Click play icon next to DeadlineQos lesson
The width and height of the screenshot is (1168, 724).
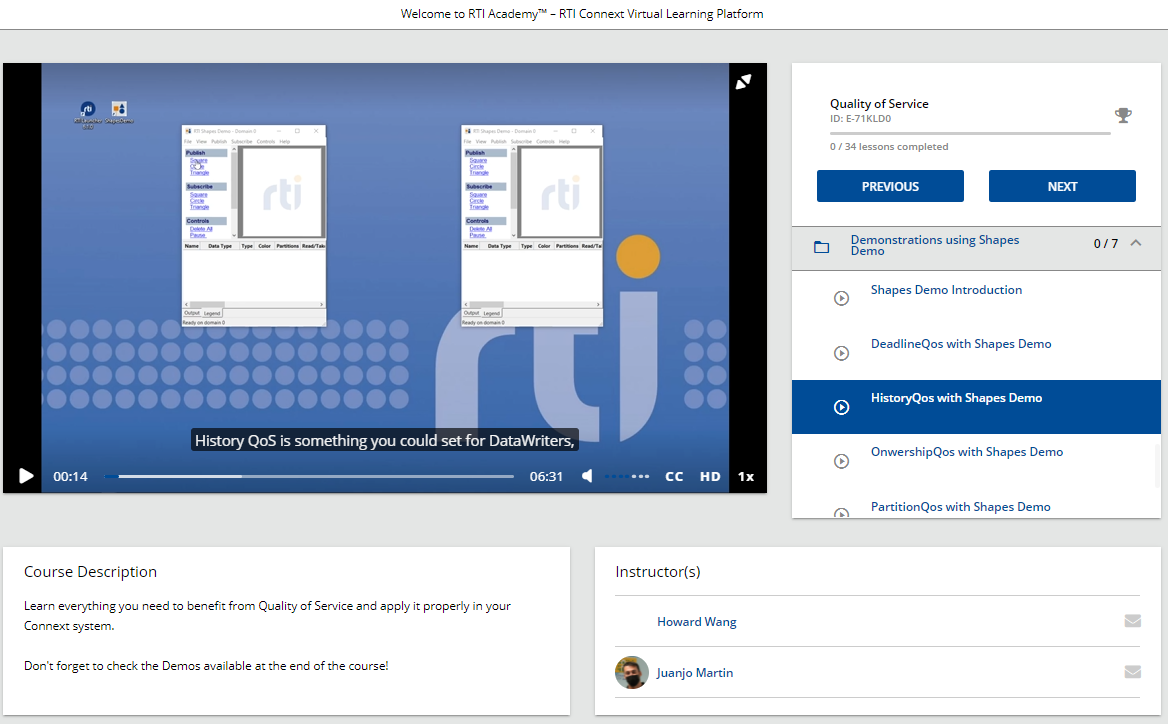tap(842, 353)
